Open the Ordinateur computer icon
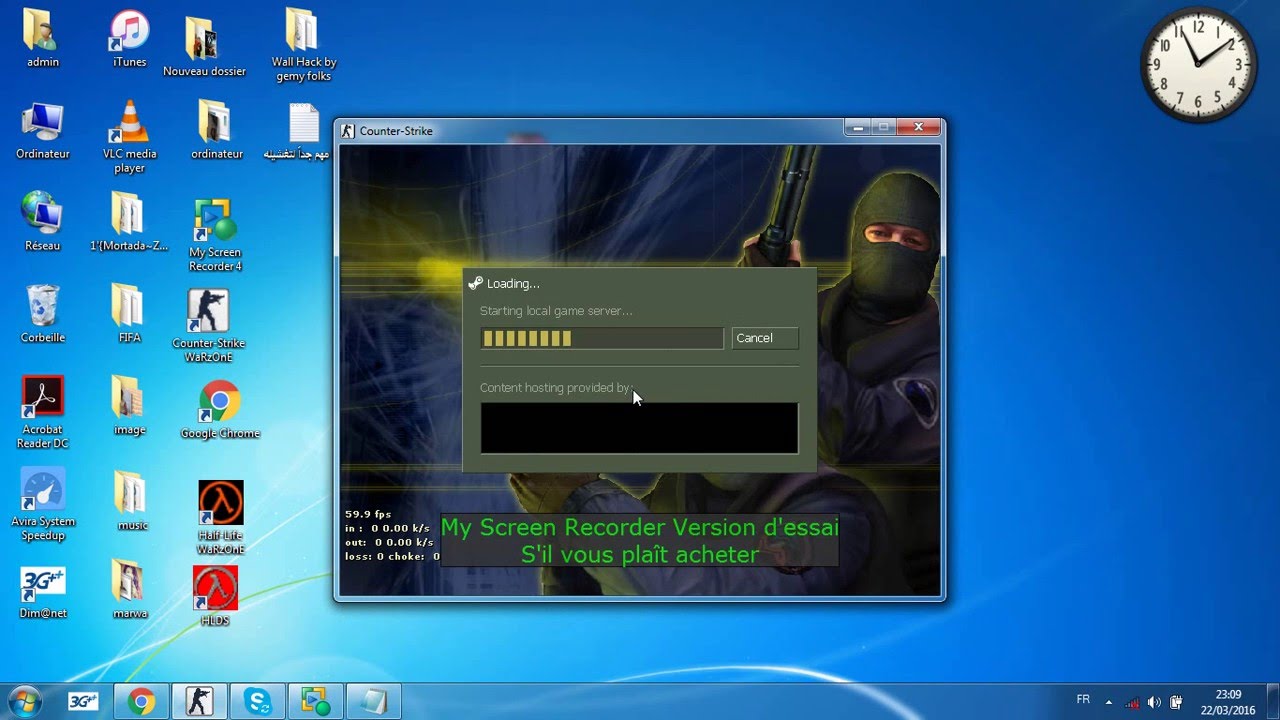Viewport: 1280px width, 720px height. tap(43, 131)
